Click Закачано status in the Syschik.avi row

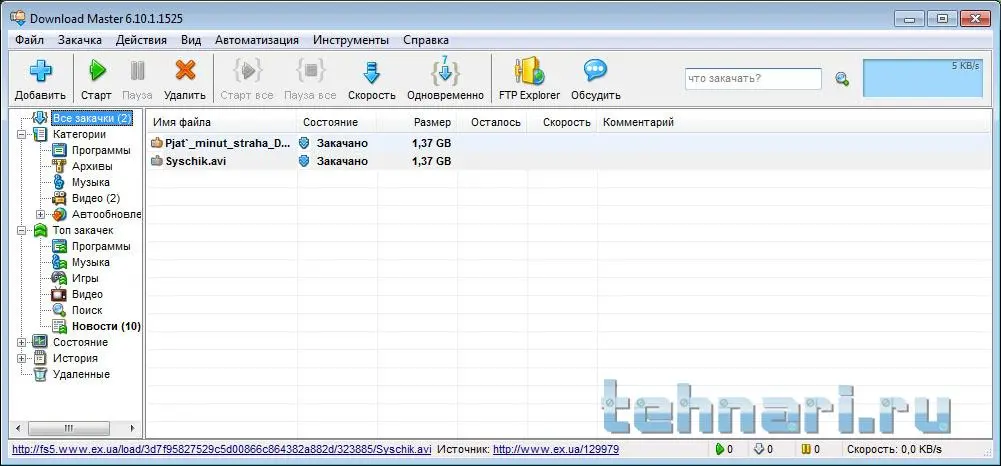click(x=342, y=161)
